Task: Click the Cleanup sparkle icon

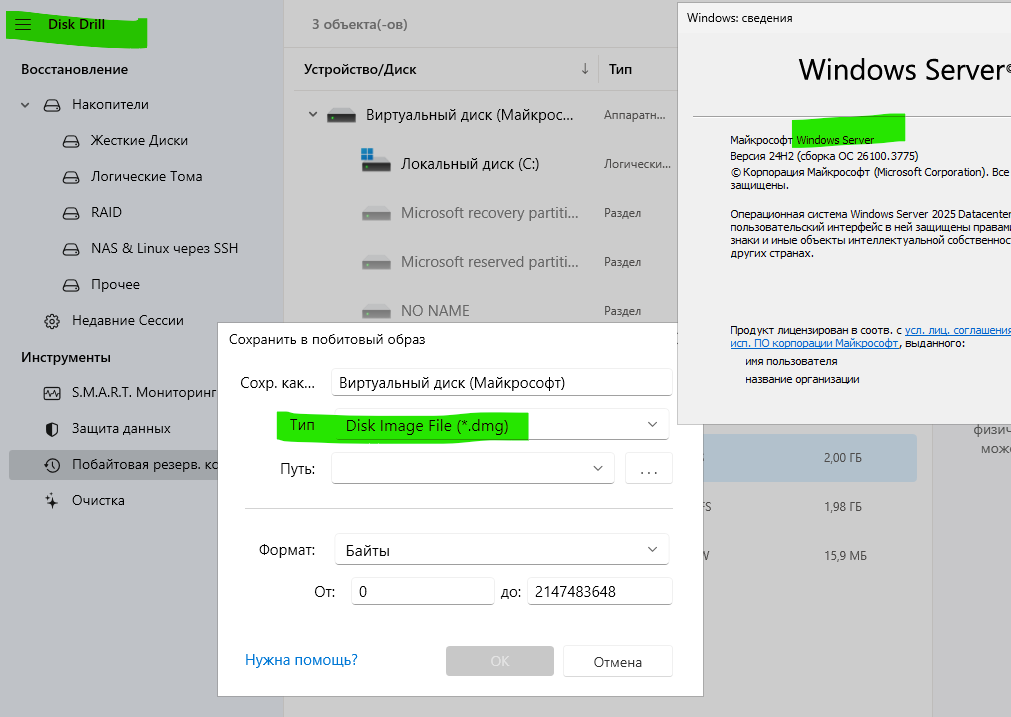Action: tap(52, 501)
